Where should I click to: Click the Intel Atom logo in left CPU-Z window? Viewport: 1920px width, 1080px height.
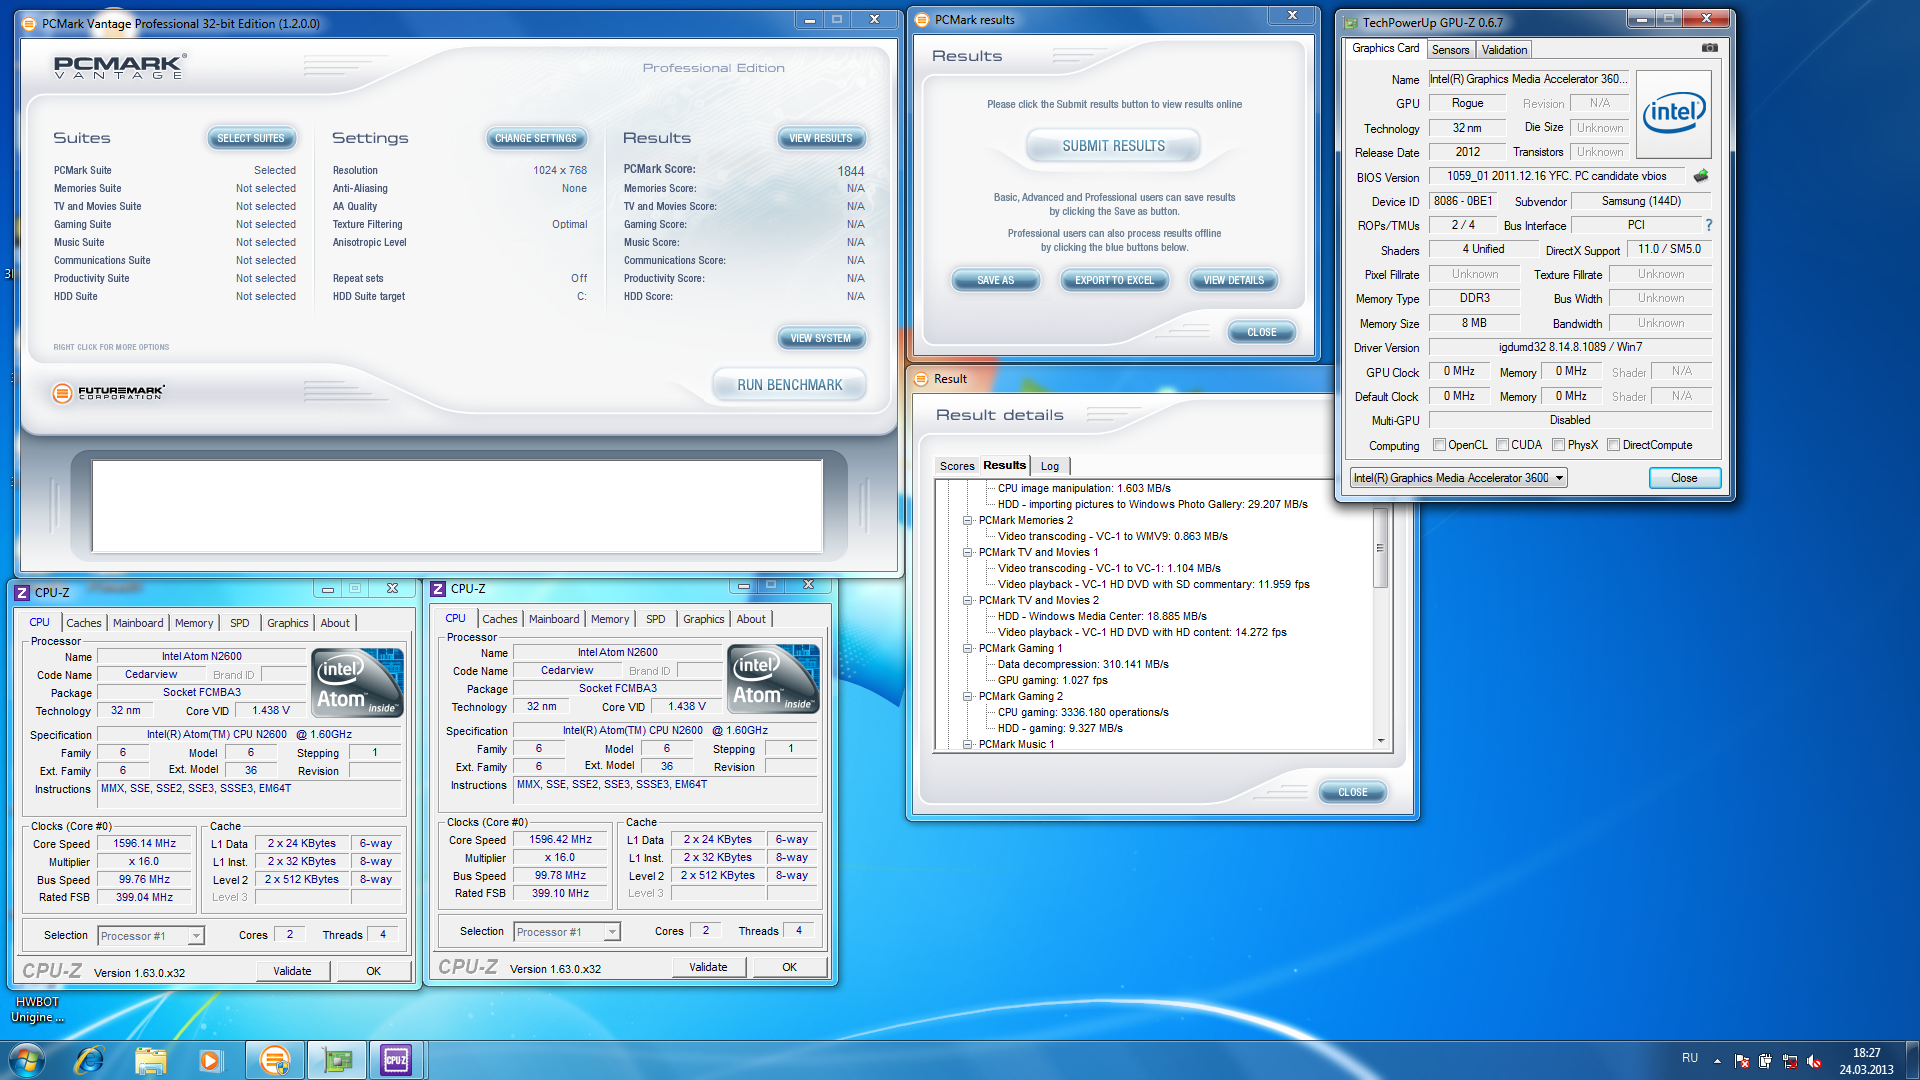(x=358, y=682)
